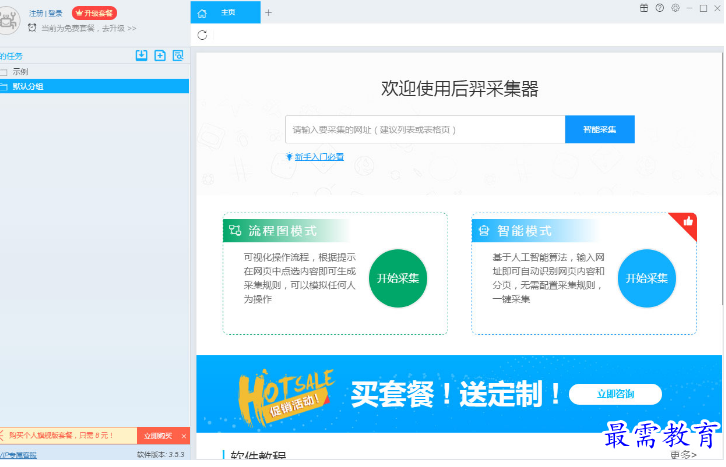Open a new tab with plus button
The width and height of the screenshot is (726, 467).
pos(269,12)
